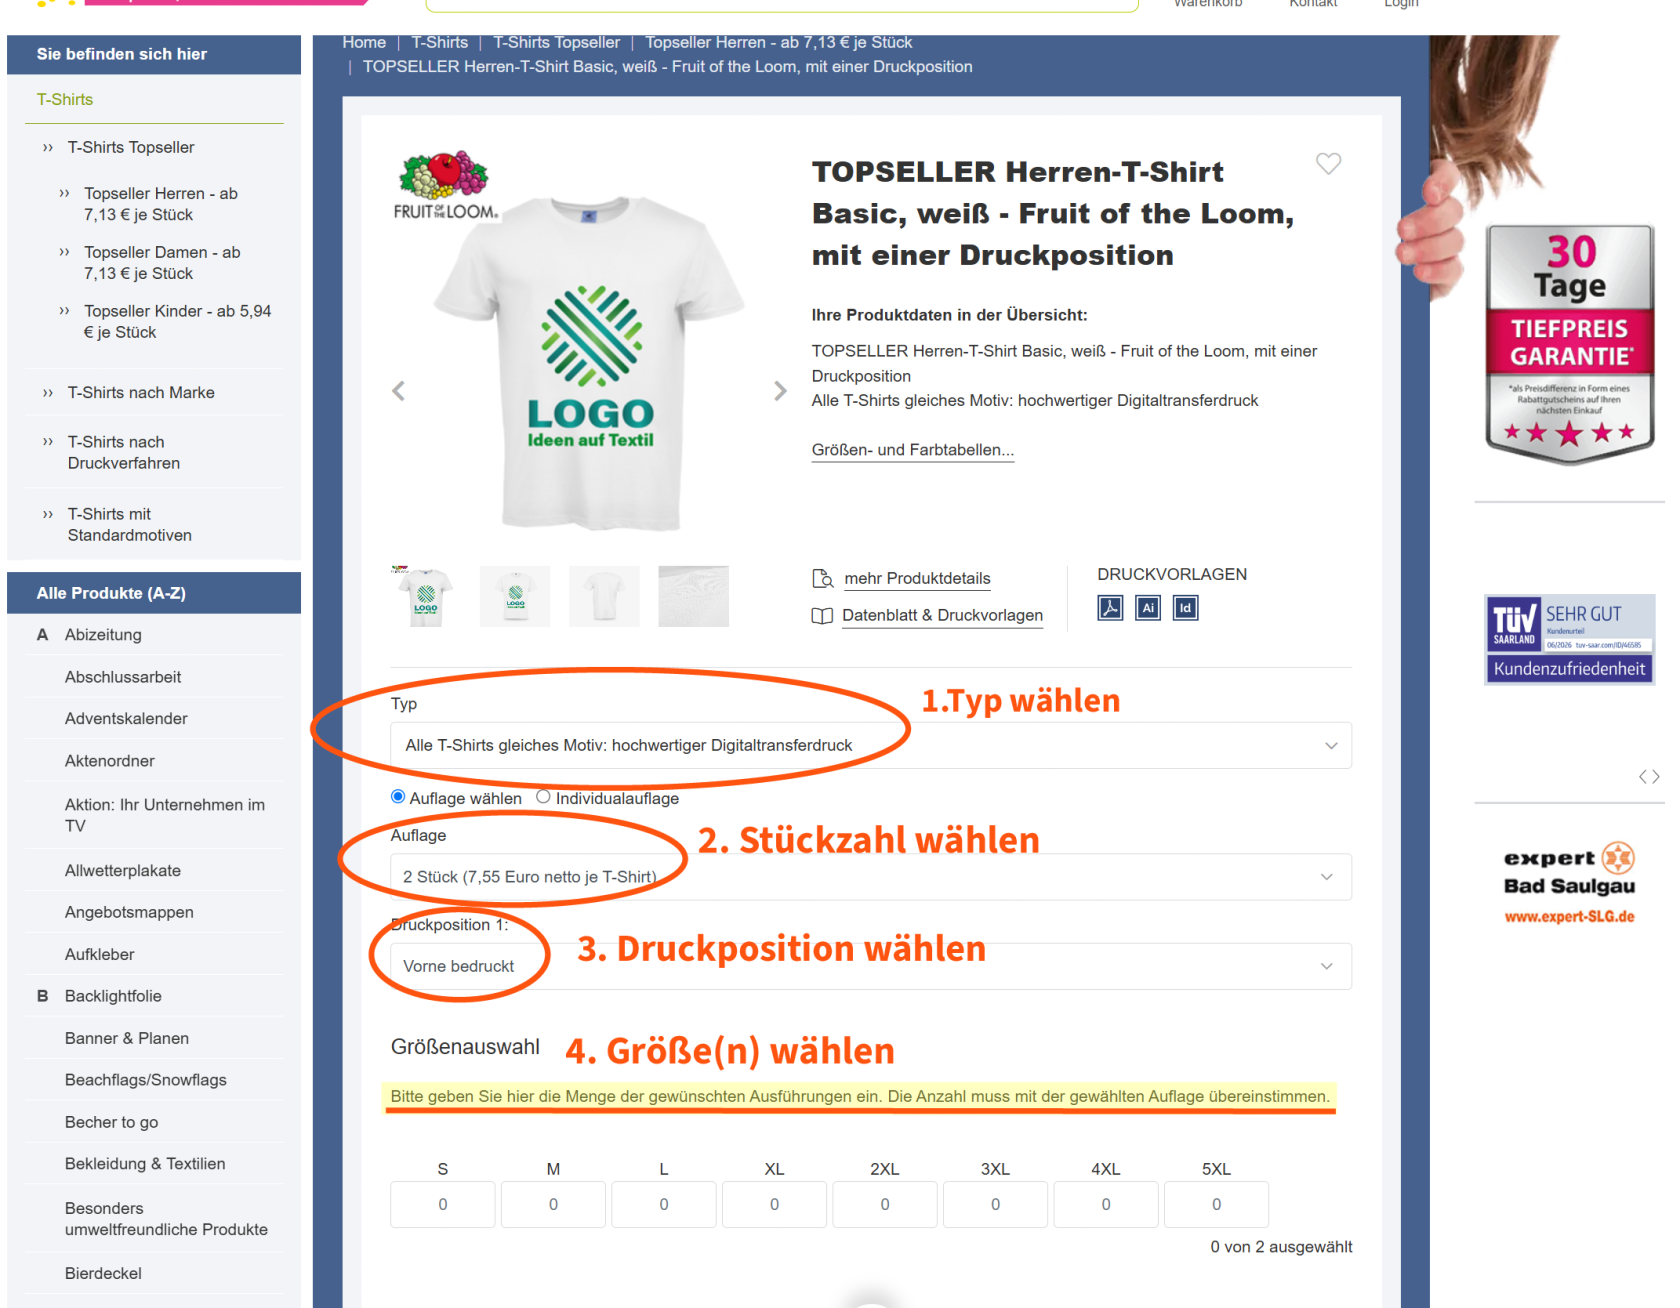Open InDesign (Id) print template icon
The image size is (1680, 1308).
point(1185,608)
